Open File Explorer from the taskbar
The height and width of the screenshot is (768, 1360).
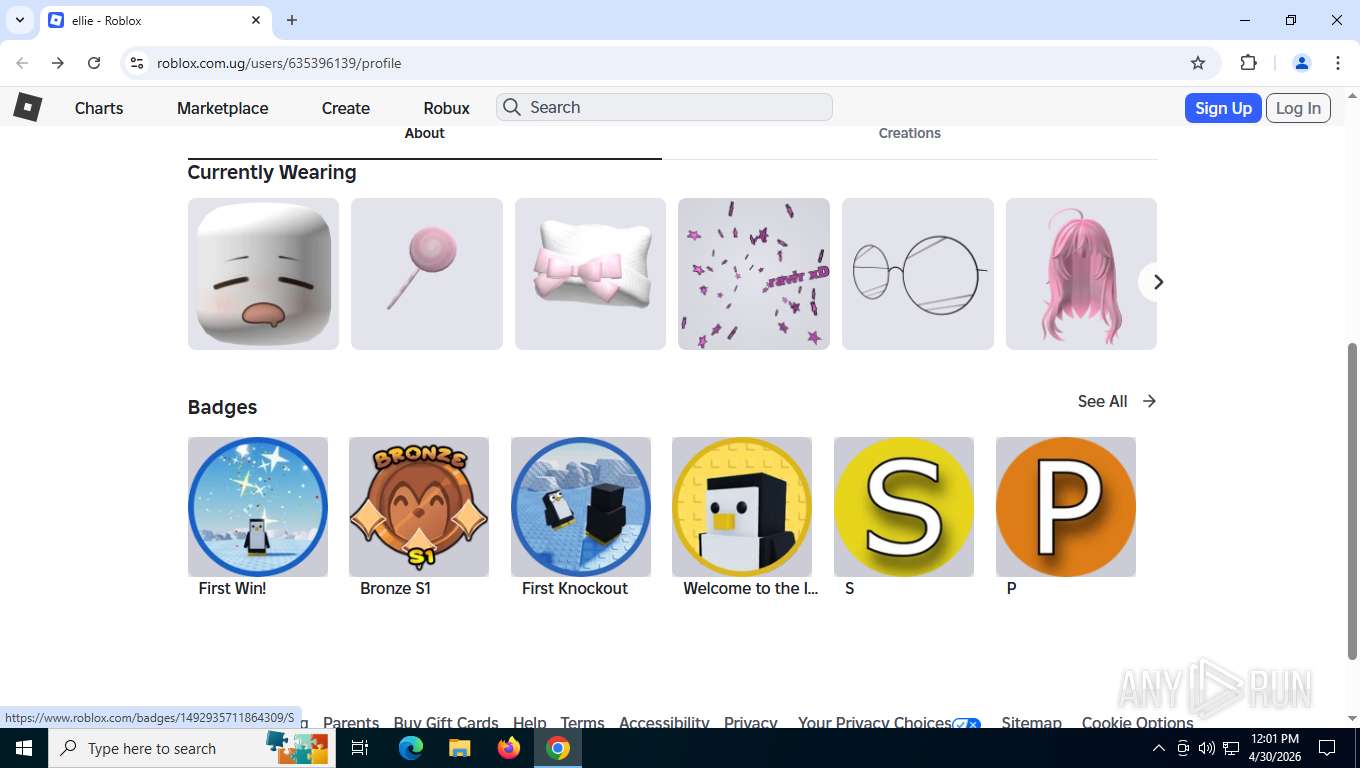[459, 748]
